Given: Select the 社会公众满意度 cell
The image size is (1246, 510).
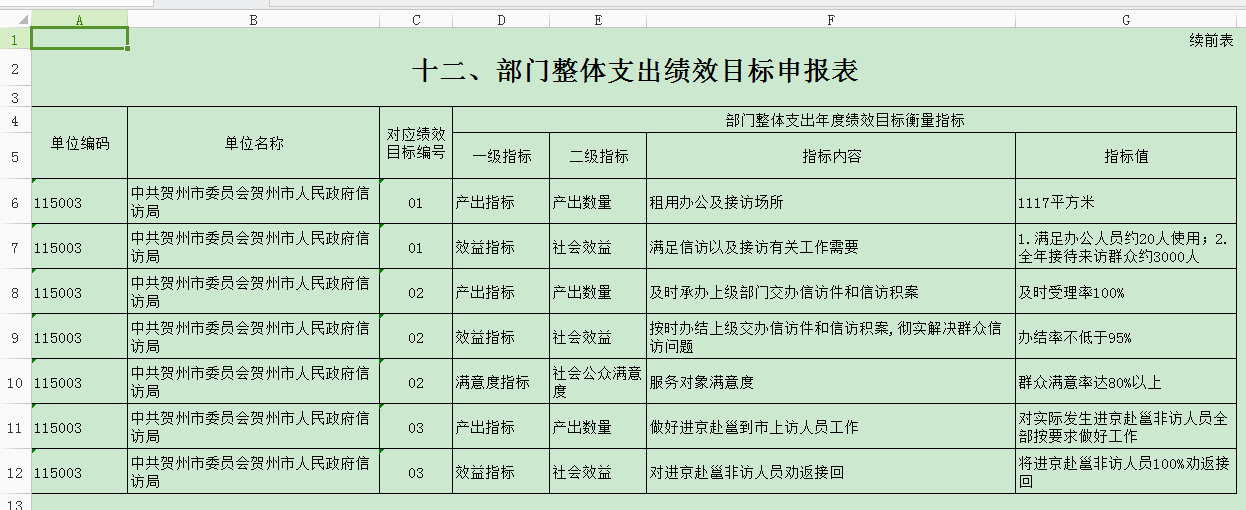Looking at the screenshot, I should point(598,382).
